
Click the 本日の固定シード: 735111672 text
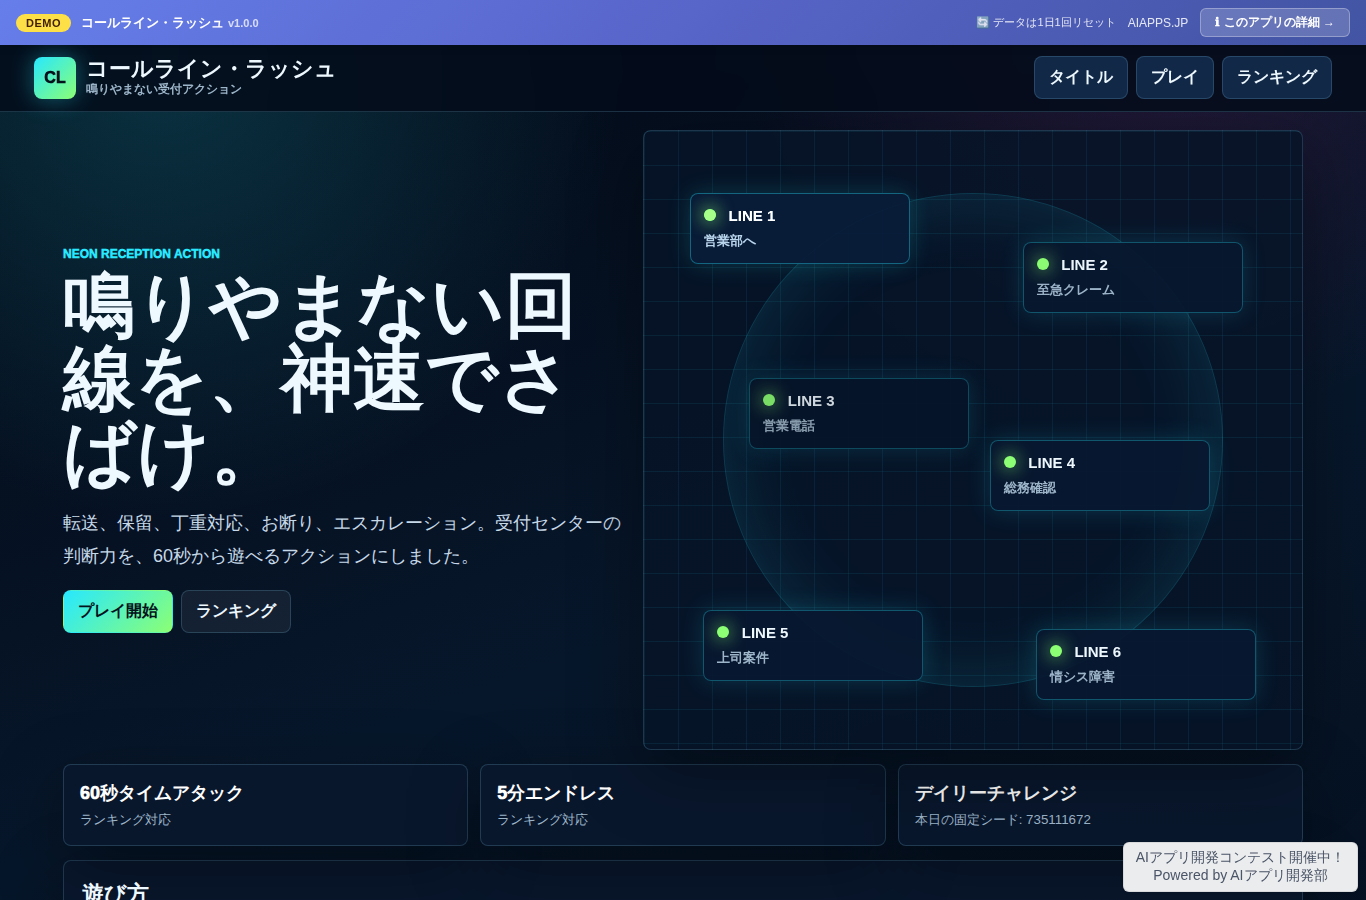(1003, 820)
